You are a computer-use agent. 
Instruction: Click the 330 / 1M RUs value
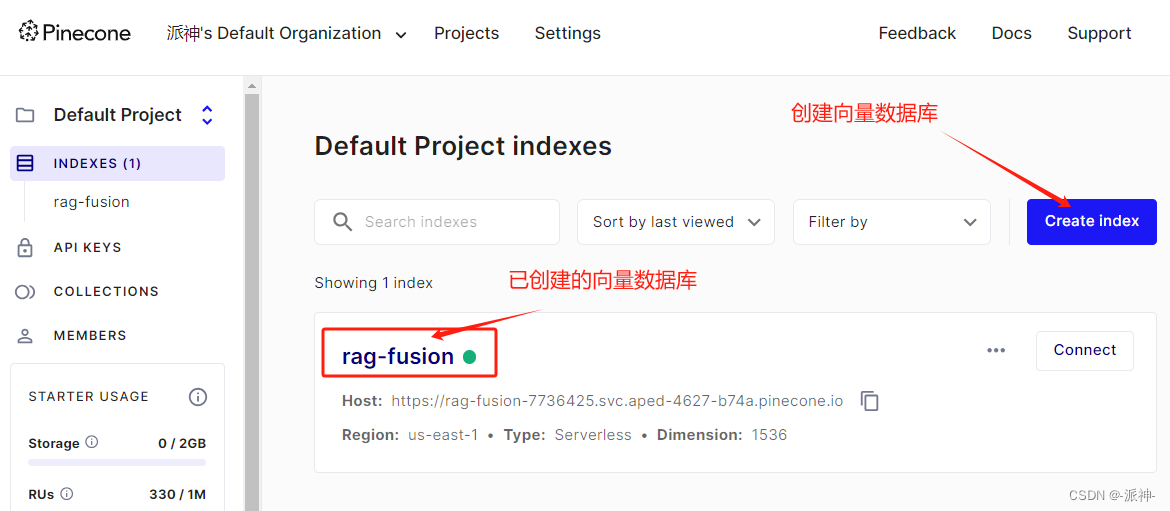tap(178, 494)
